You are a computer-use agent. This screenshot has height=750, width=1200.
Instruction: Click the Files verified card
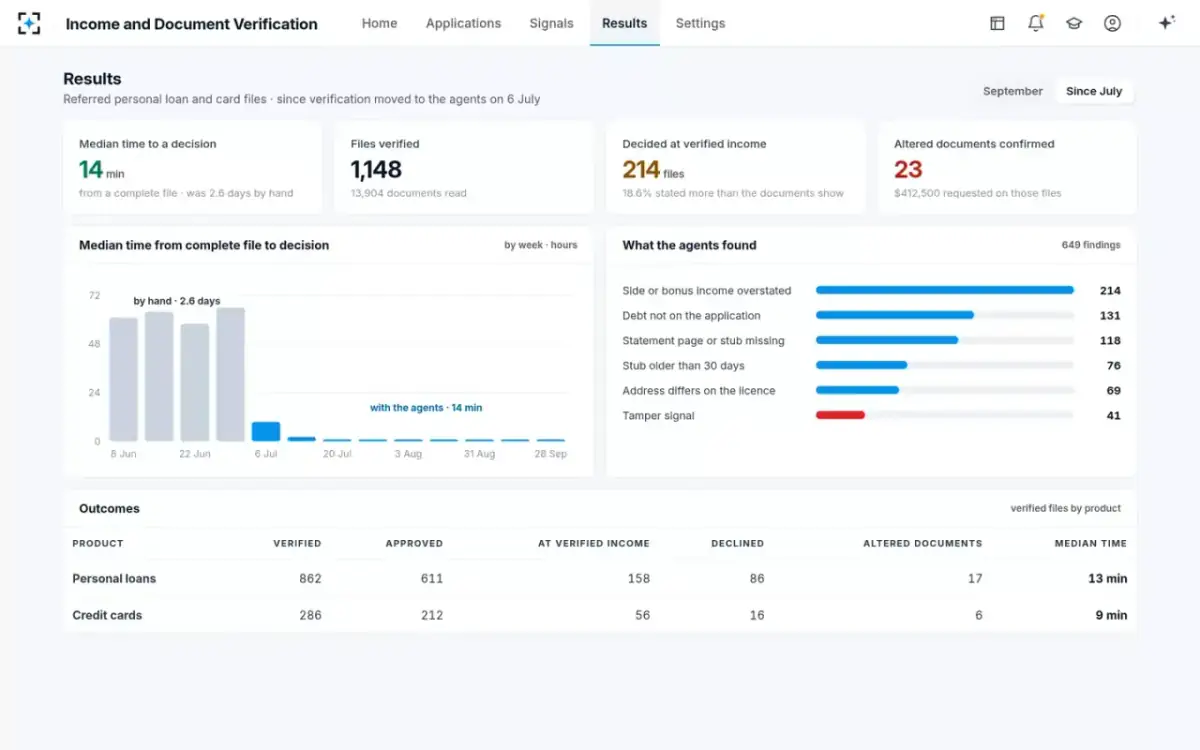click(464, 168)
